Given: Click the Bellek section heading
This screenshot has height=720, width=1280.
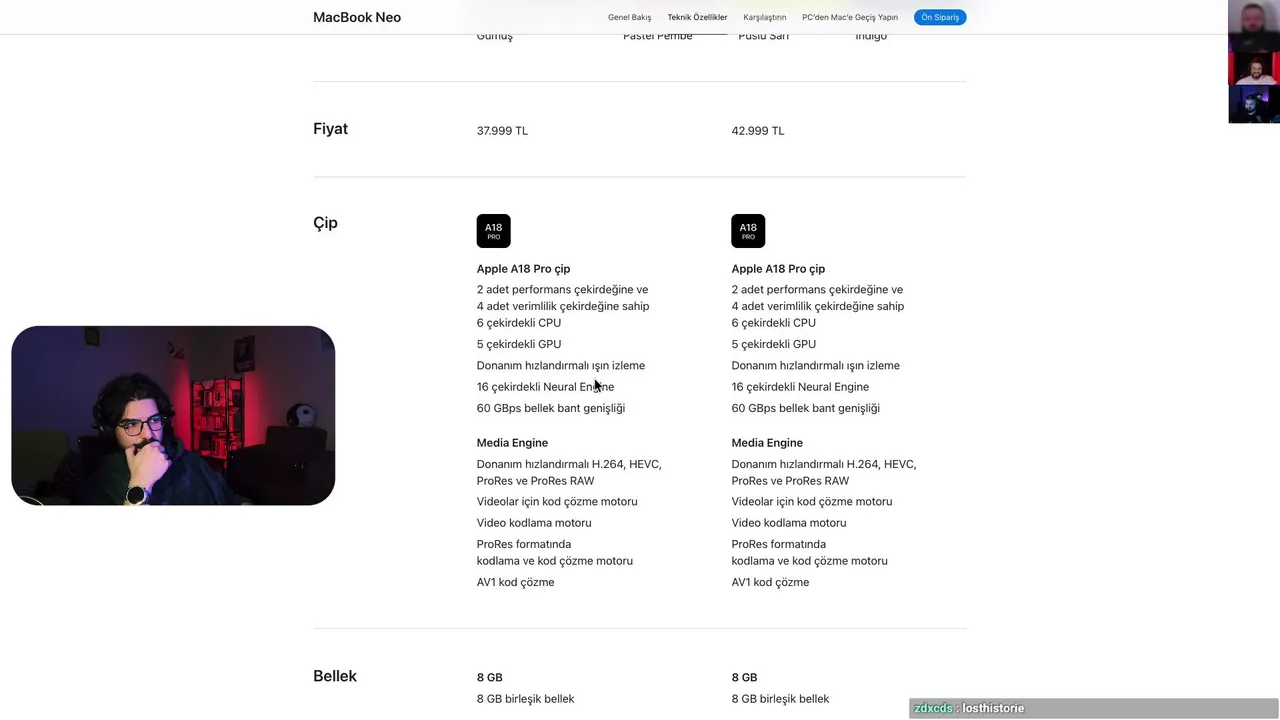Looking at the screenshot, I should point(335,676).
